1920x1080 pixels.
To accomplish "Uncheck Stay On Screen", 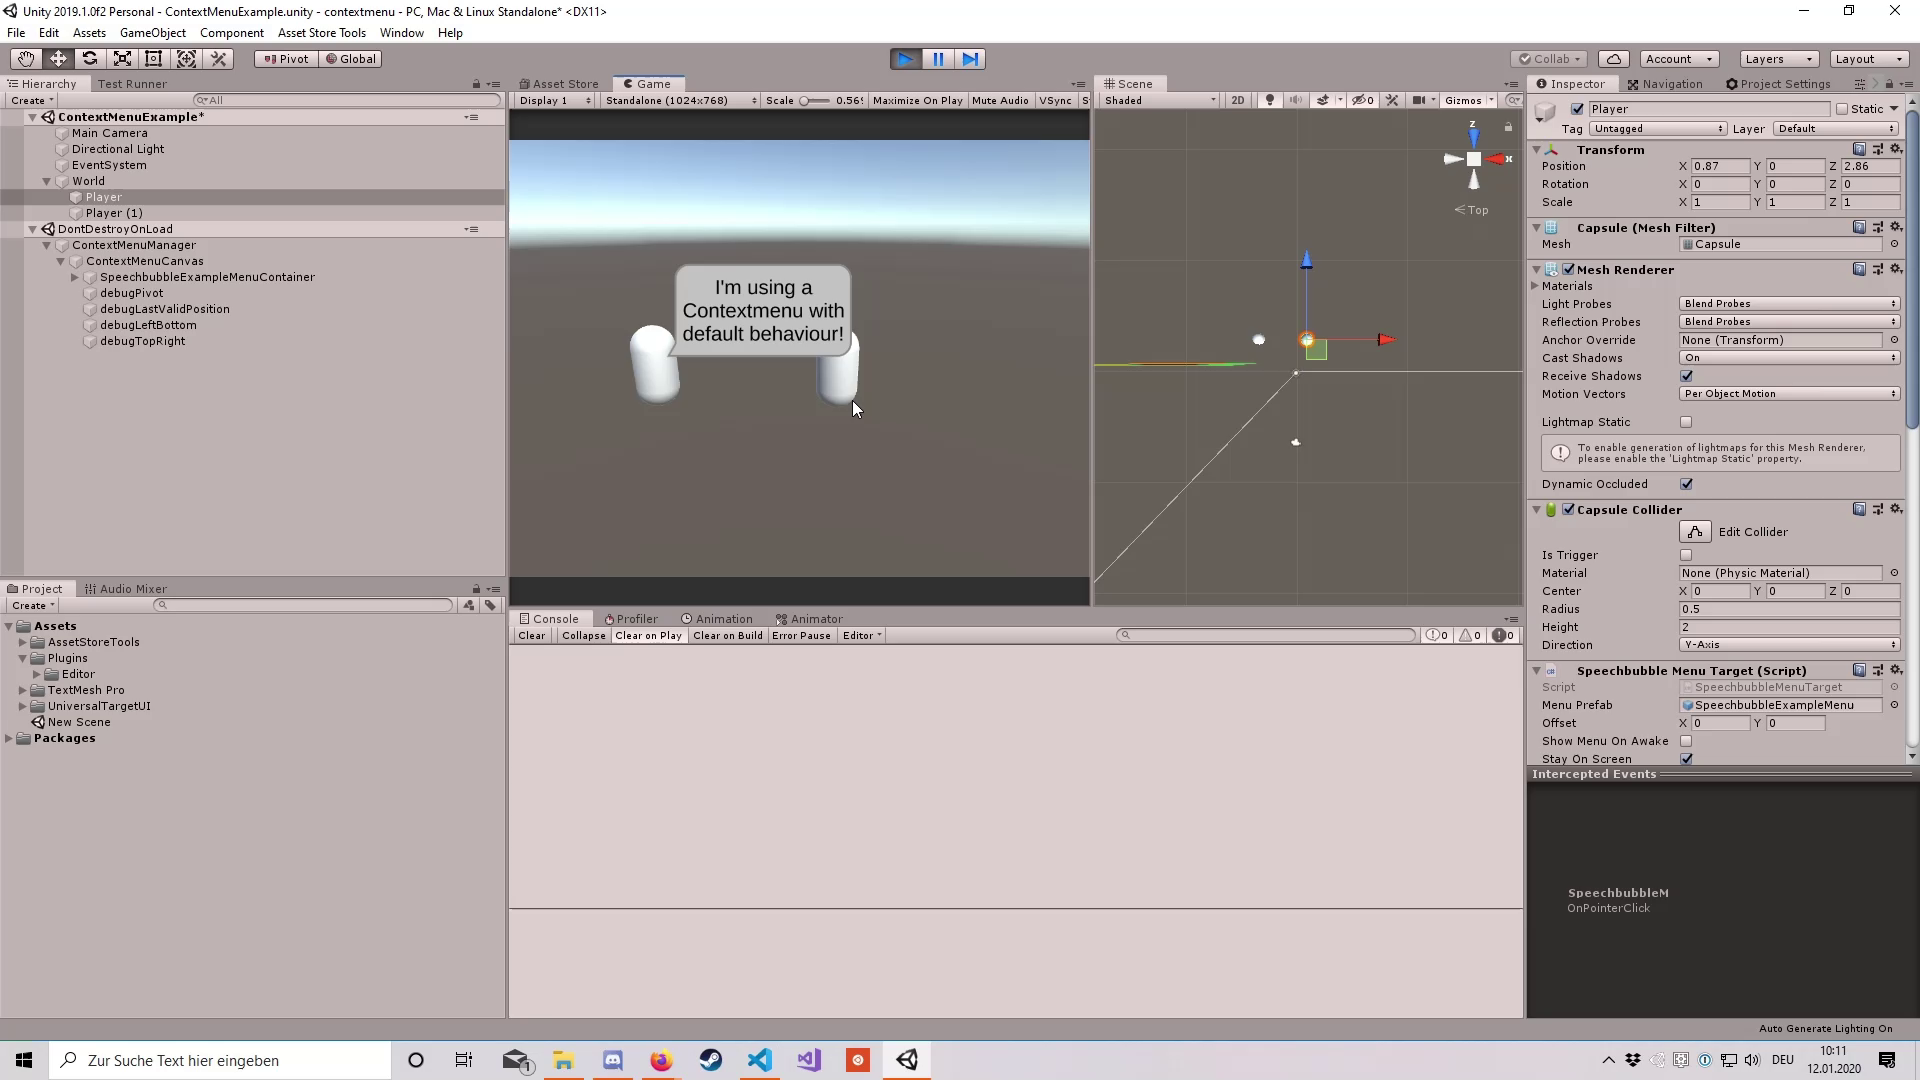I will pos(1687,759).
